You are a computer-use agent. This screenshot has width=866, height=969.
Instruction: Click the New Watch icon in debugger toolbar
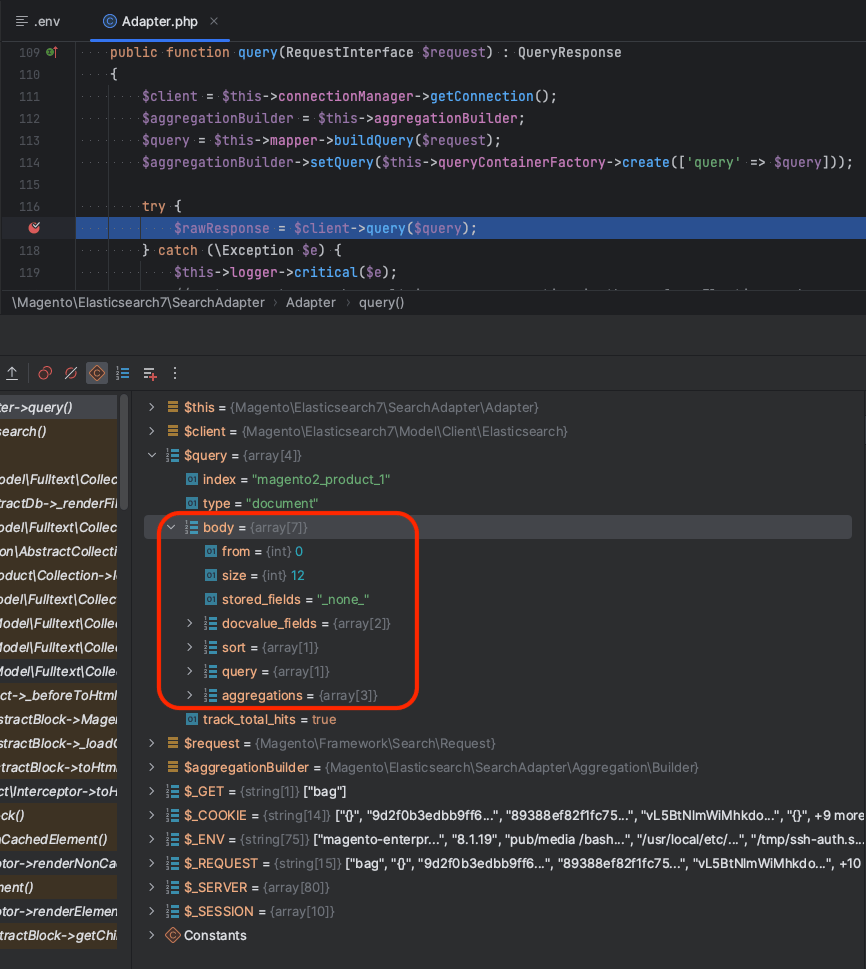click(148, 372)
